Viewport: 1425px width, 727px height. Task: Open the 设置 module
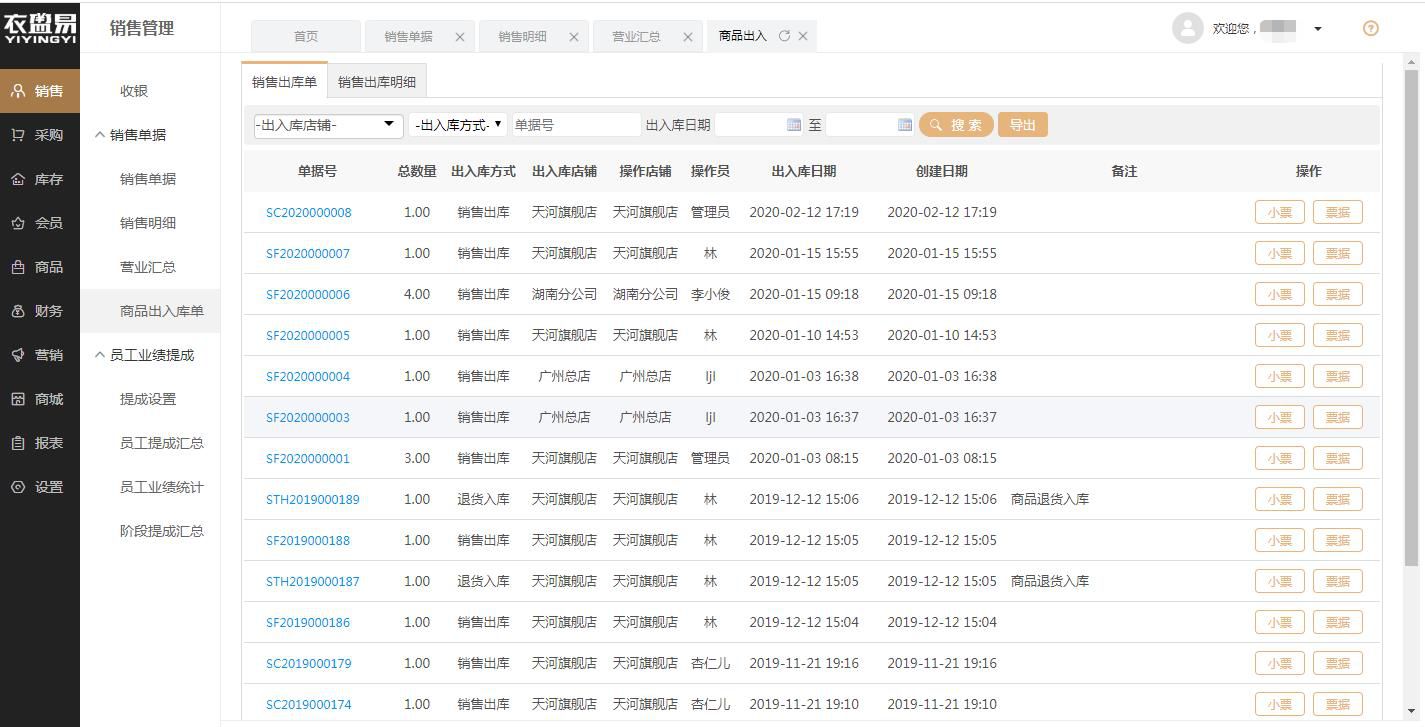40,487
